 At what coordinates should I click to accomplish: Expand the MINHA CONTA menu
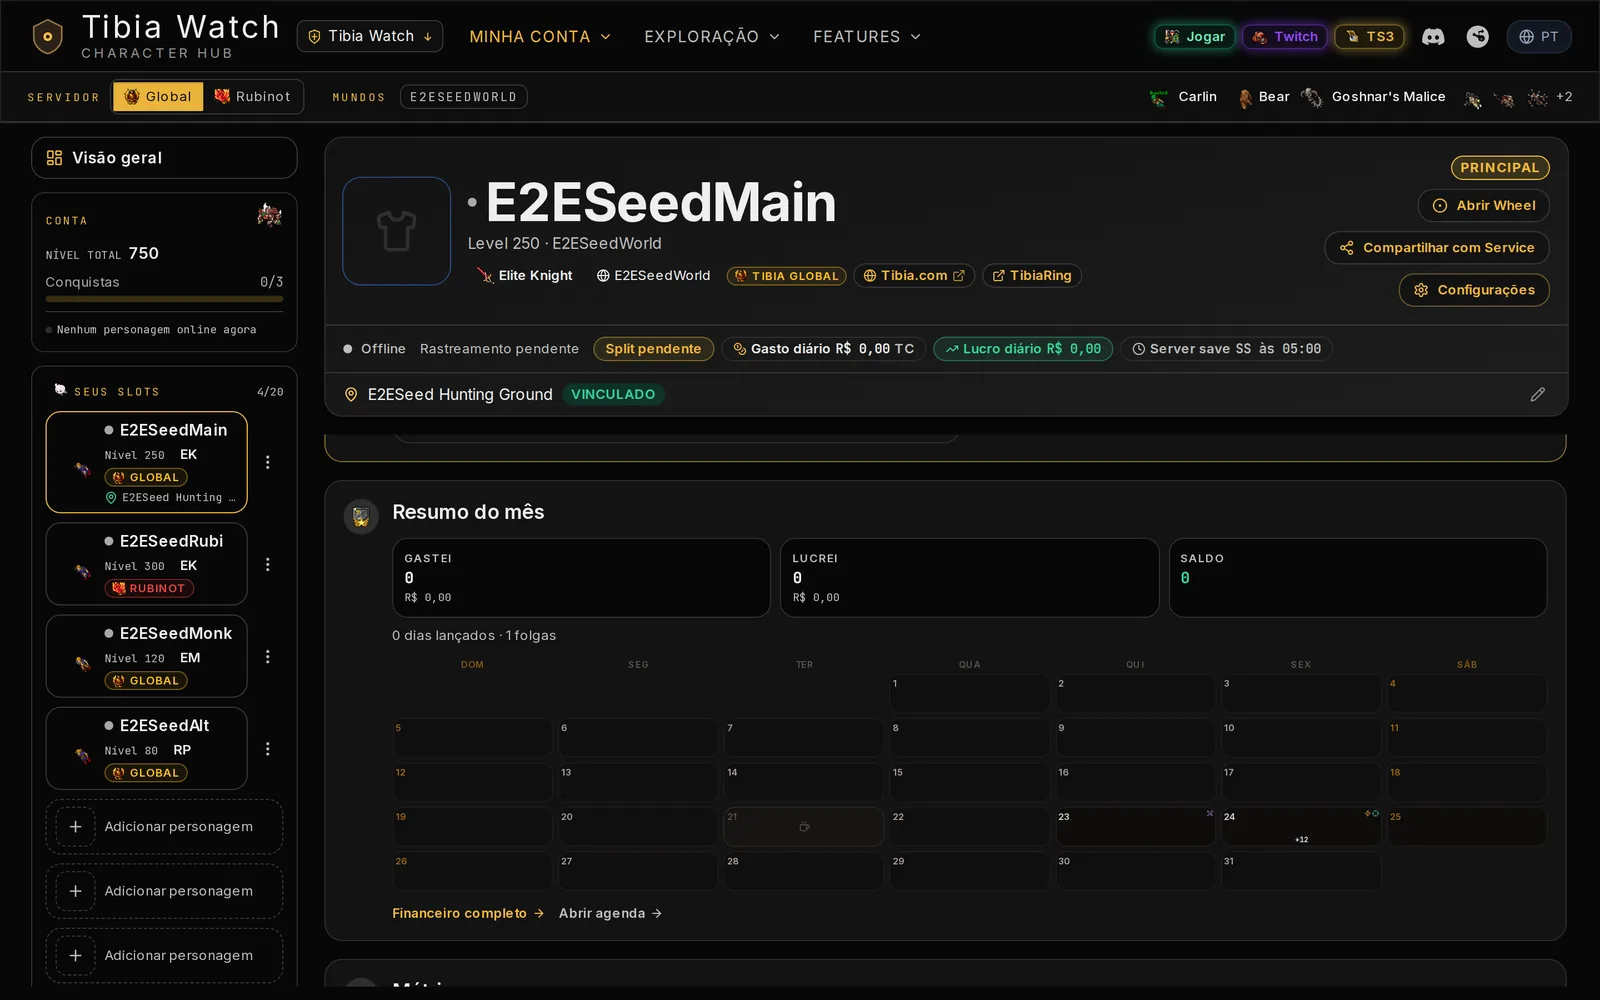[x=540, y=37]
